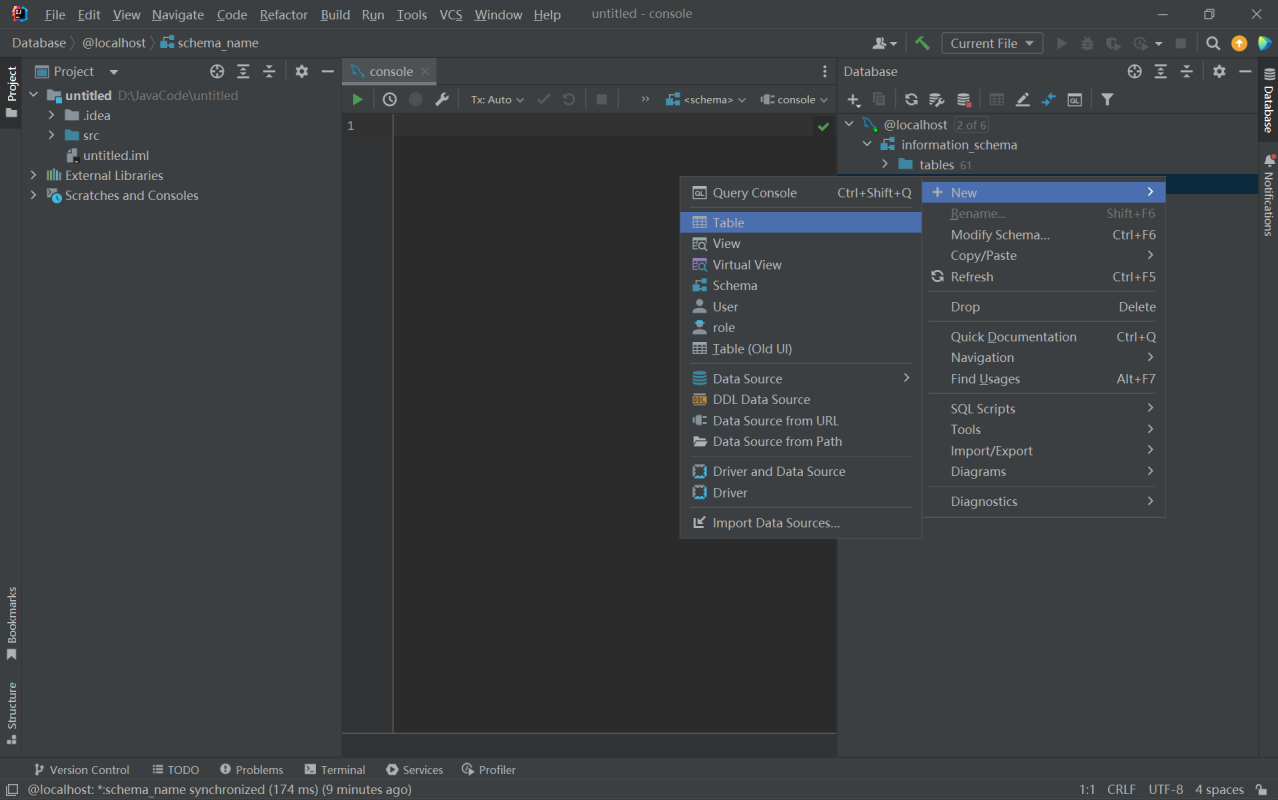Refresh the database using toolbar refresh icon

click(911, 100)
